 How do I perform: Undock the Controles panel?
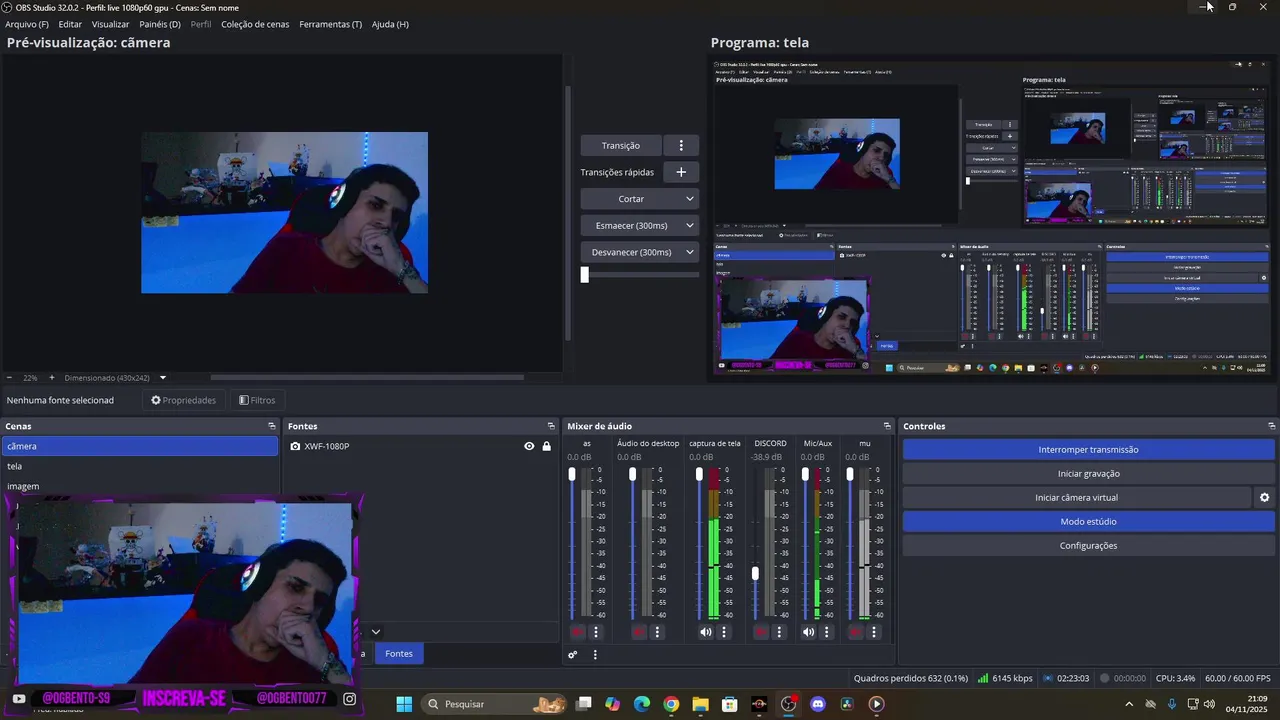1271,426
